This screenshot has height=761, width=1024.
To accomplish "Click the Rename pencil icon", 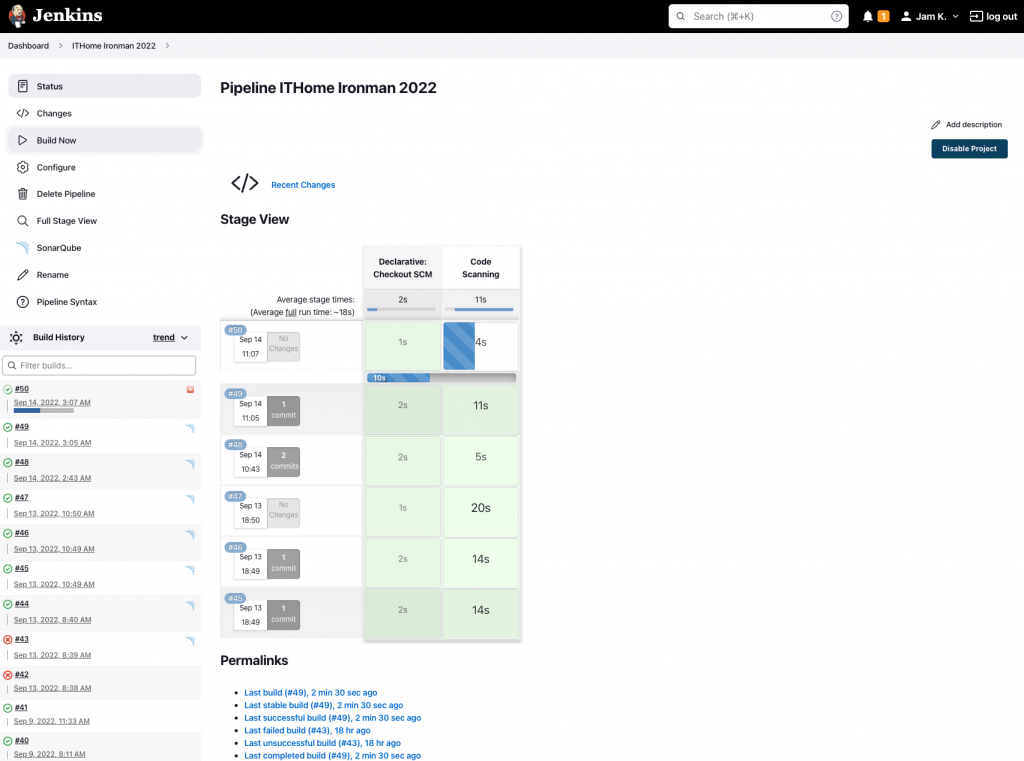I will pos(23,275).
